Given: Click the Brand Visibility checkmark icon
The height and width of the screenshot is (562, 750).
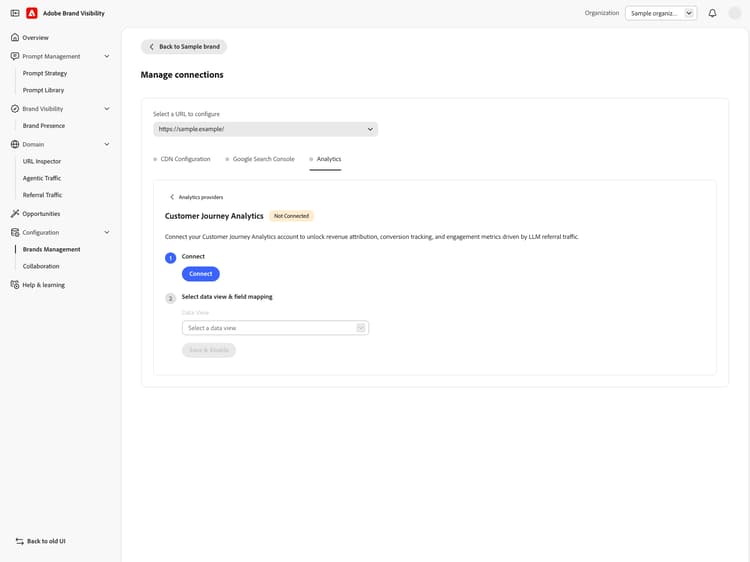Looking at the screenshot, I should tap(15, 109).
